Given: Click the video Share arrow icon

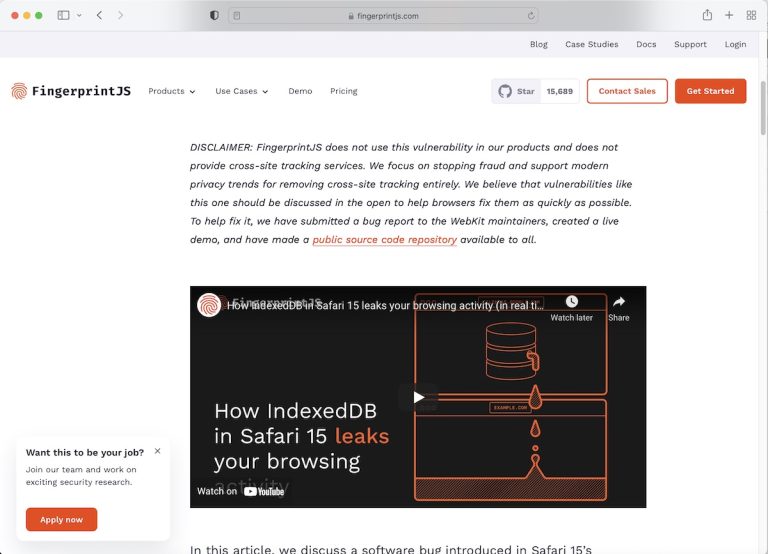Looking at the screenshot, I should coord(619,302).
